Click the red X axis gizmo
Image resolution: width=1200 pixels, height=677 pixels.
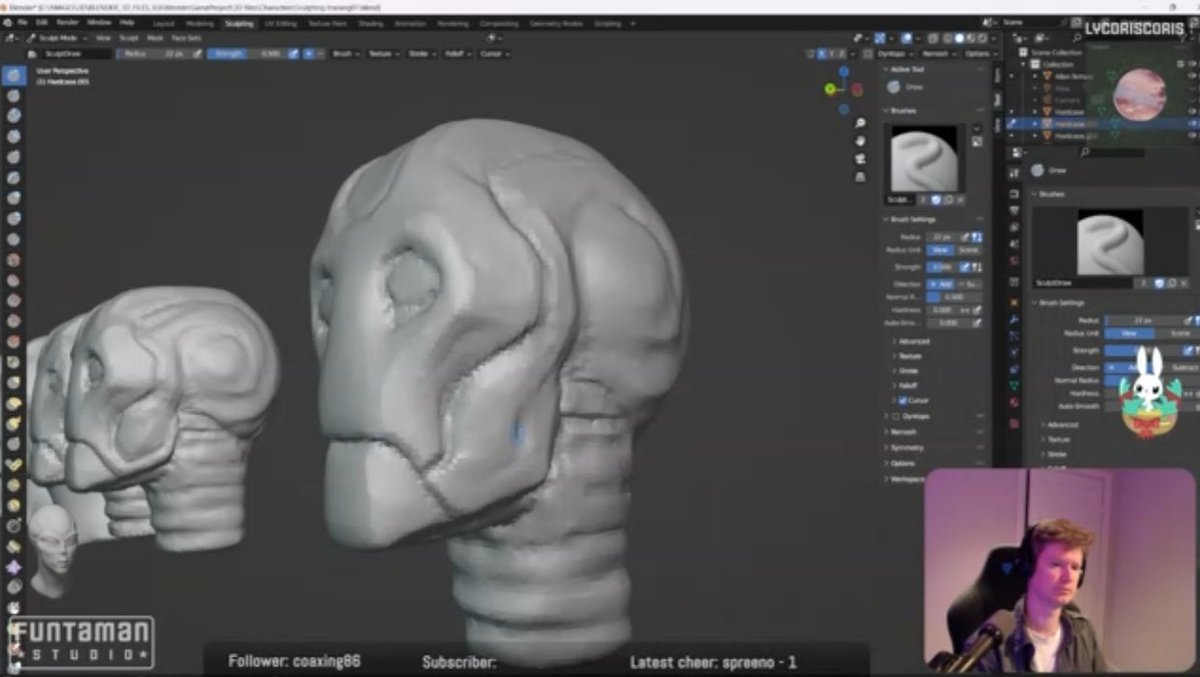pyautogui.click(x=857, y=90)
